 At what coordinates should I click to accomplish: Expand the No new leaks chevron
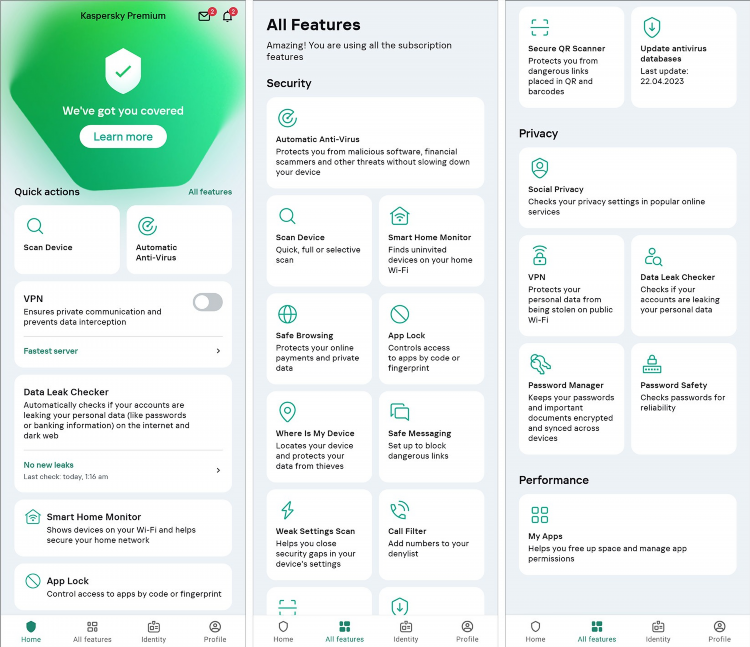218,471
